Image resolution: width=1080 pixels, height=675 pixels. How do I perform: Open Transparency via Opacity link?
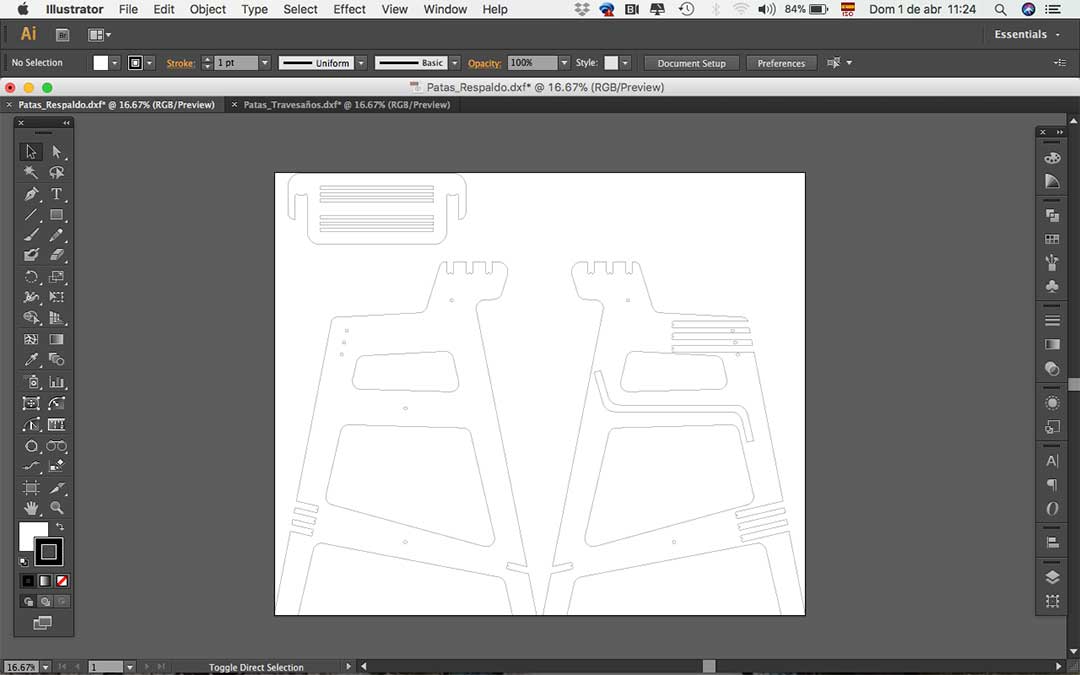tap(484, 63)
